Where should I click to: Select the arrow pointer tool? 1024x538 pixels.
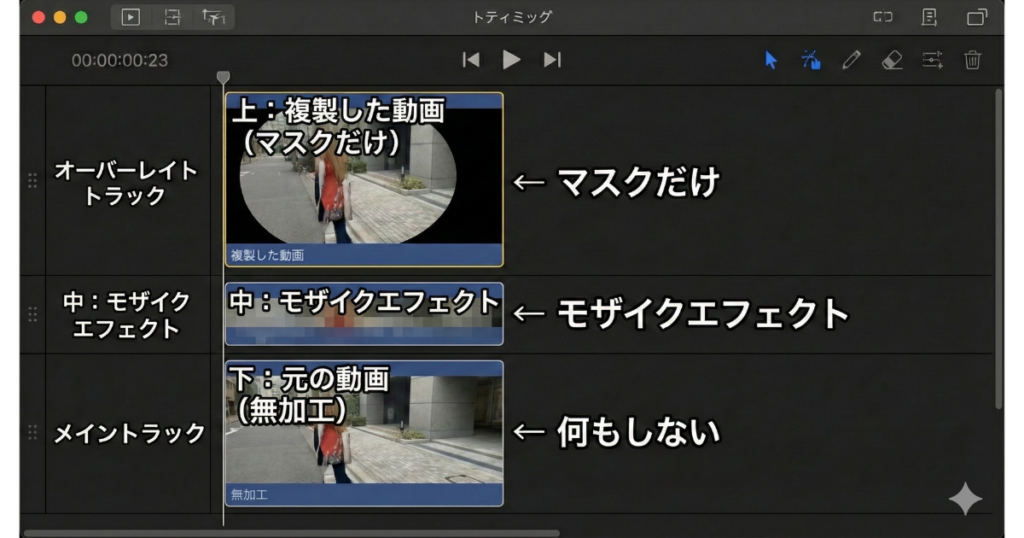click(x=770, y=60)
